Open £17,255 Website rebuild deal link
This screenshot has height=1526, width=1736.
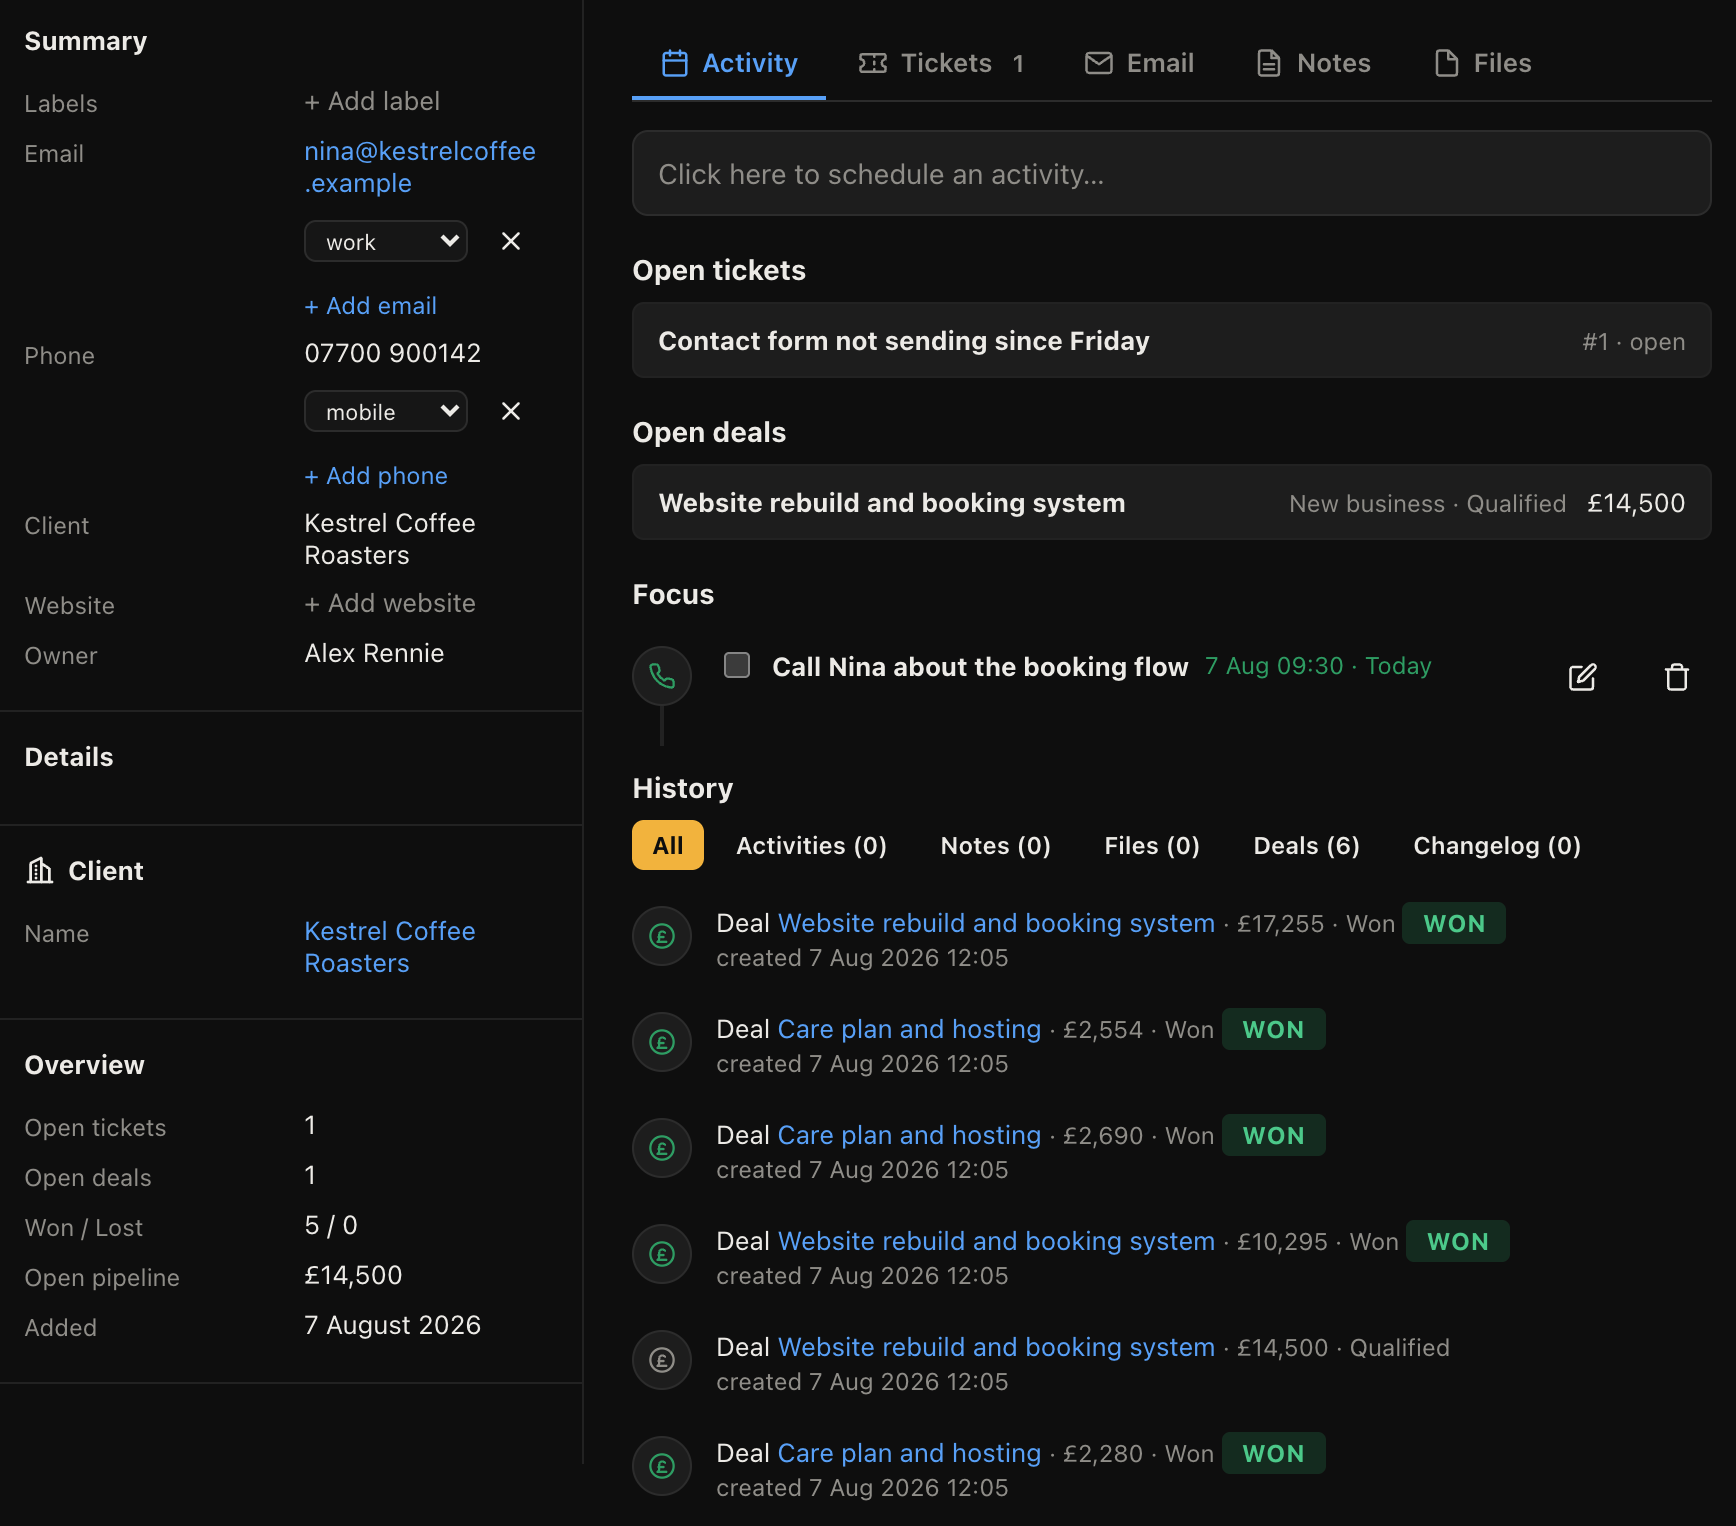(996, 923)
